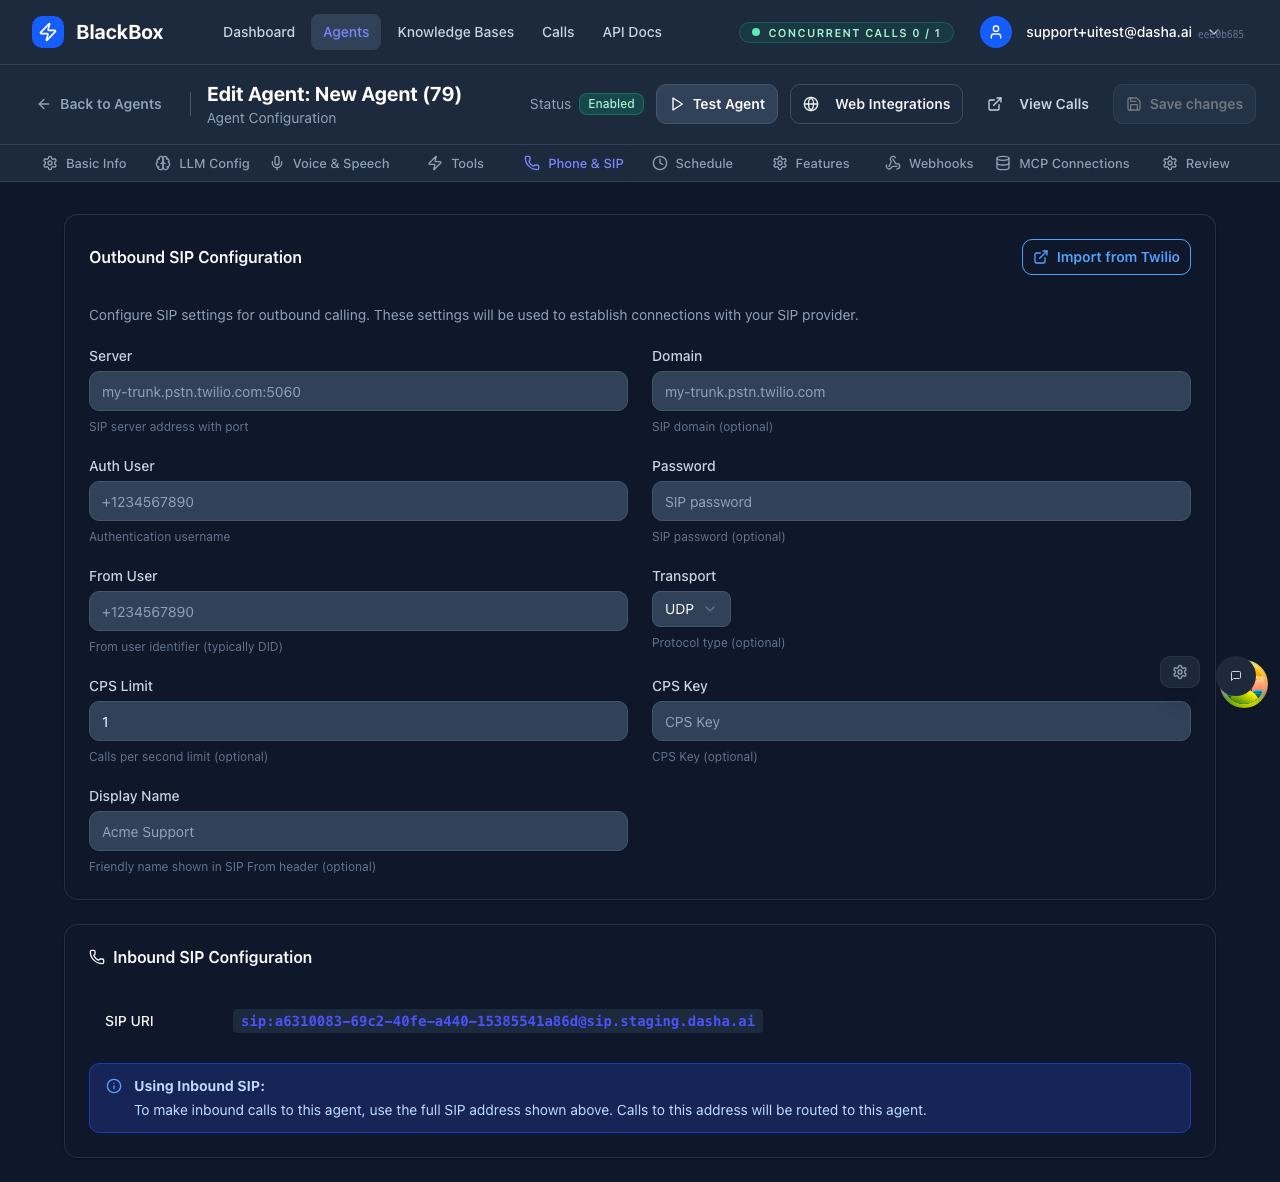Select the Agents navigation item
Screen dimensions: 1280x1182
click(346, 32)
